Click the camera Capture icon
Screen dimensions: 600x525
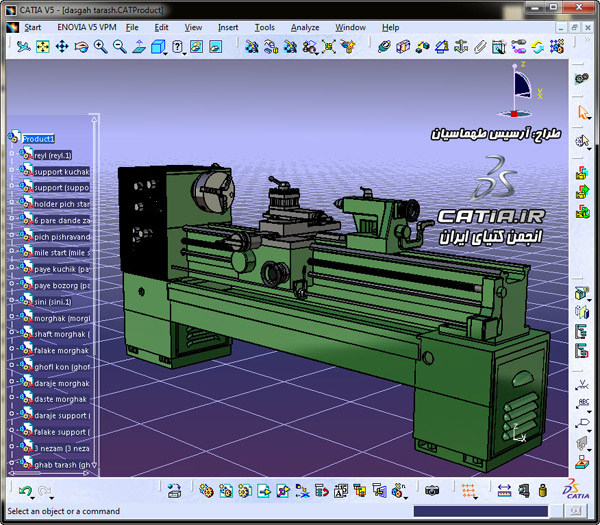[x=432, y=490]
